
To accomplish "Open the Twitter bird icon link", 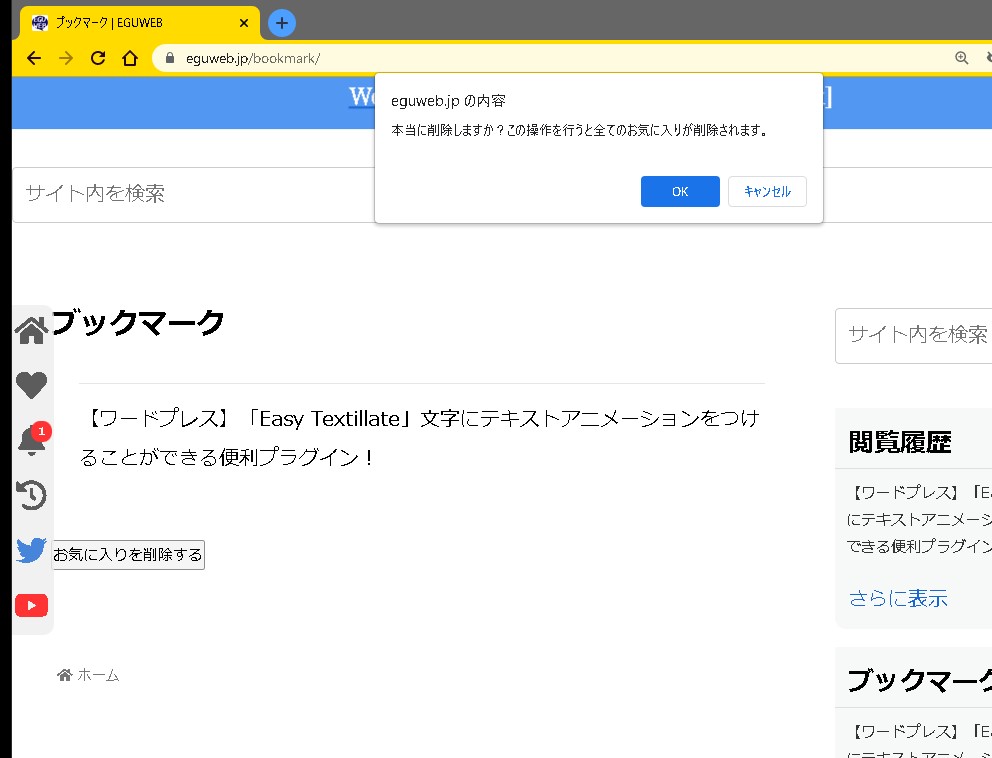I will (31, 550).
